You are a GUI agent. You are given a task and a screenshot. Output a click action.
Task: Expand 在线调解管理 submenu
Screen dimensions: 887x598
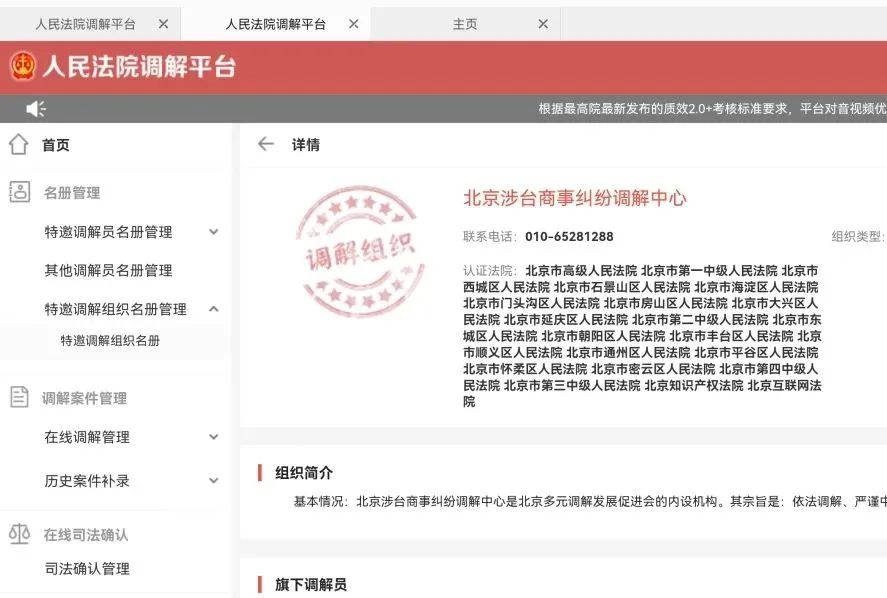tap(213, 437)
